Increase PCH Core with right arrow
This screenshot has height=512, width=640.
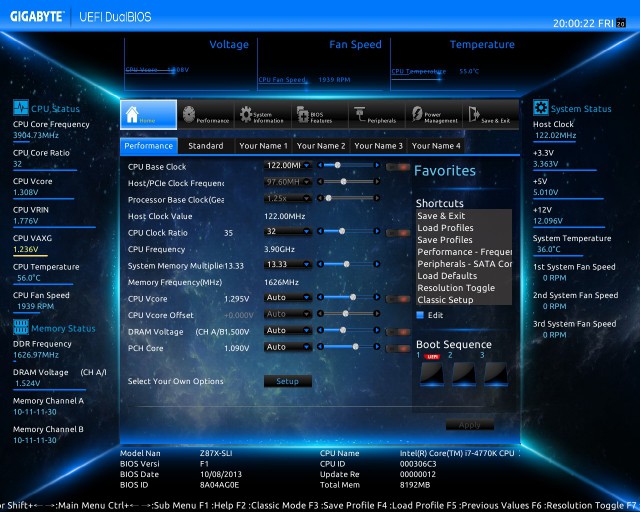(x=377, y=347)
